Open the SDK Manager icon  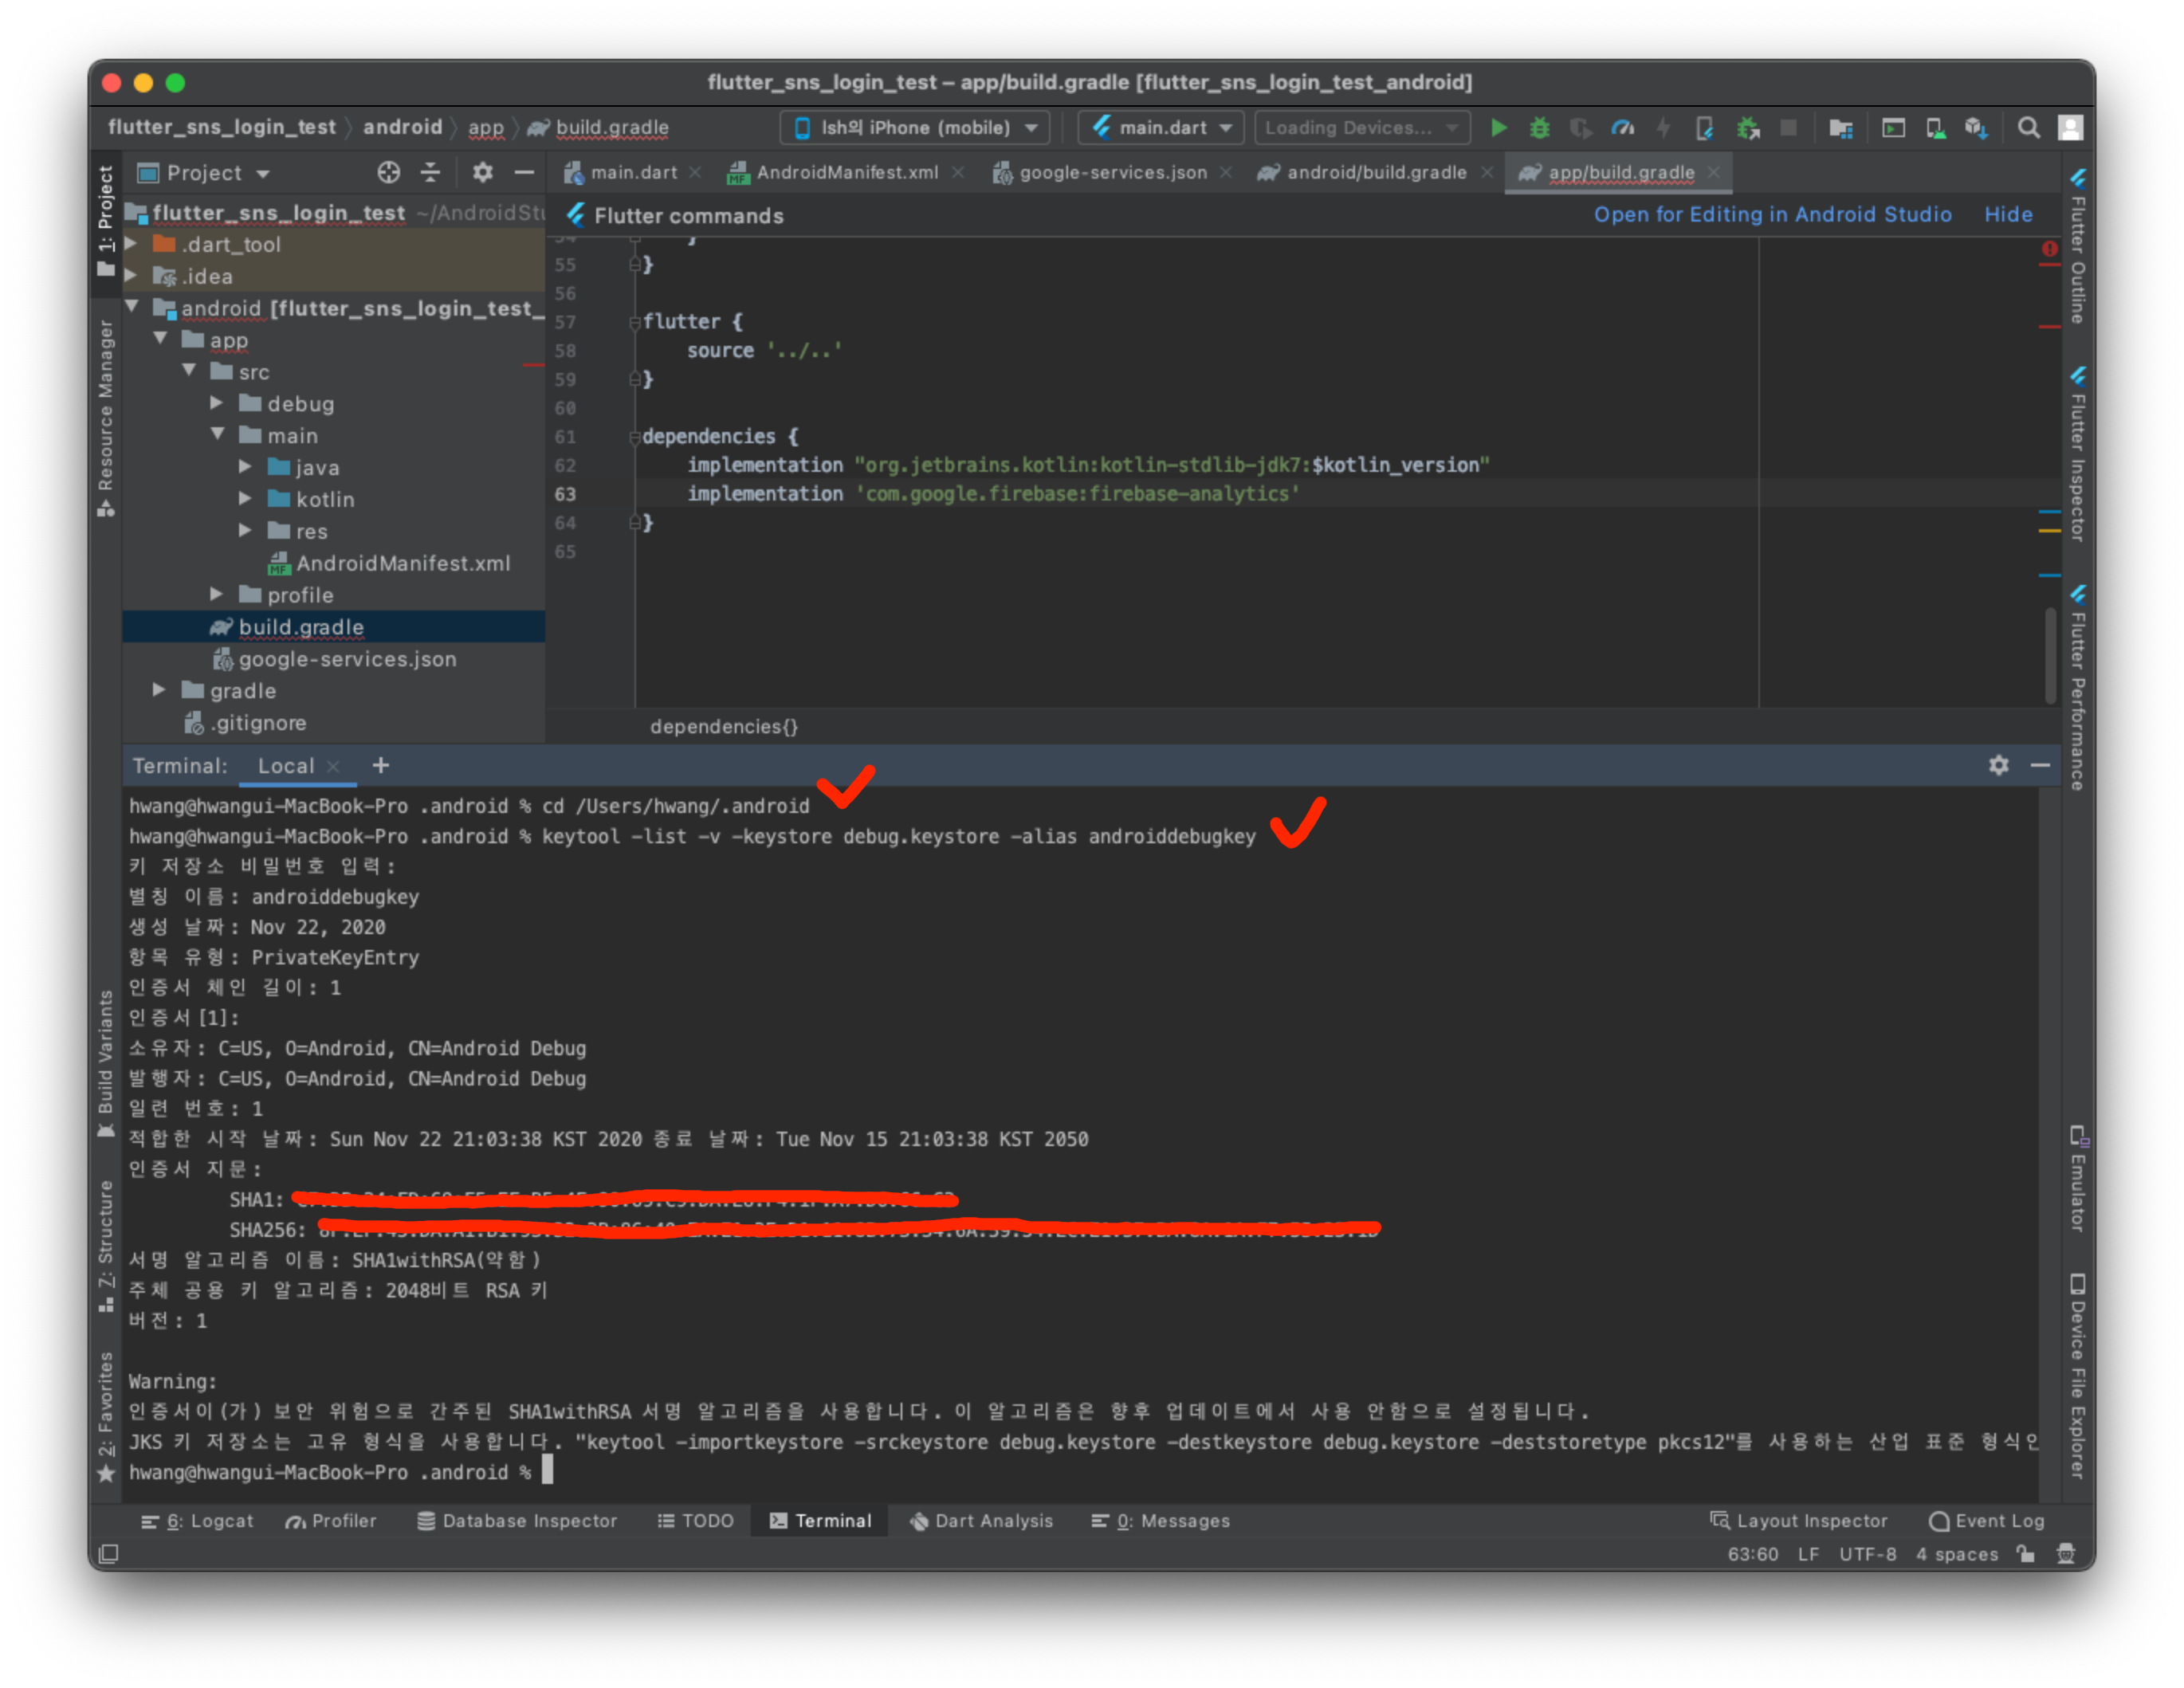pos(1976,128)
